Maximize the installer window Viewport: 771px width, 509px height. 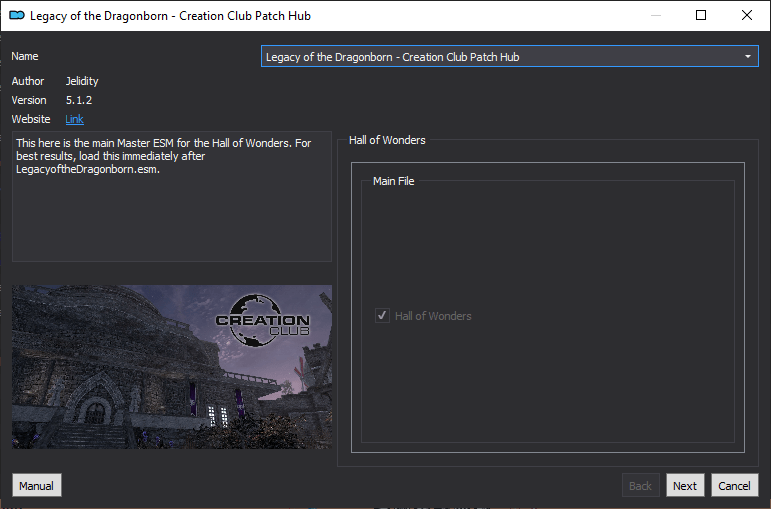click(701, 15)
